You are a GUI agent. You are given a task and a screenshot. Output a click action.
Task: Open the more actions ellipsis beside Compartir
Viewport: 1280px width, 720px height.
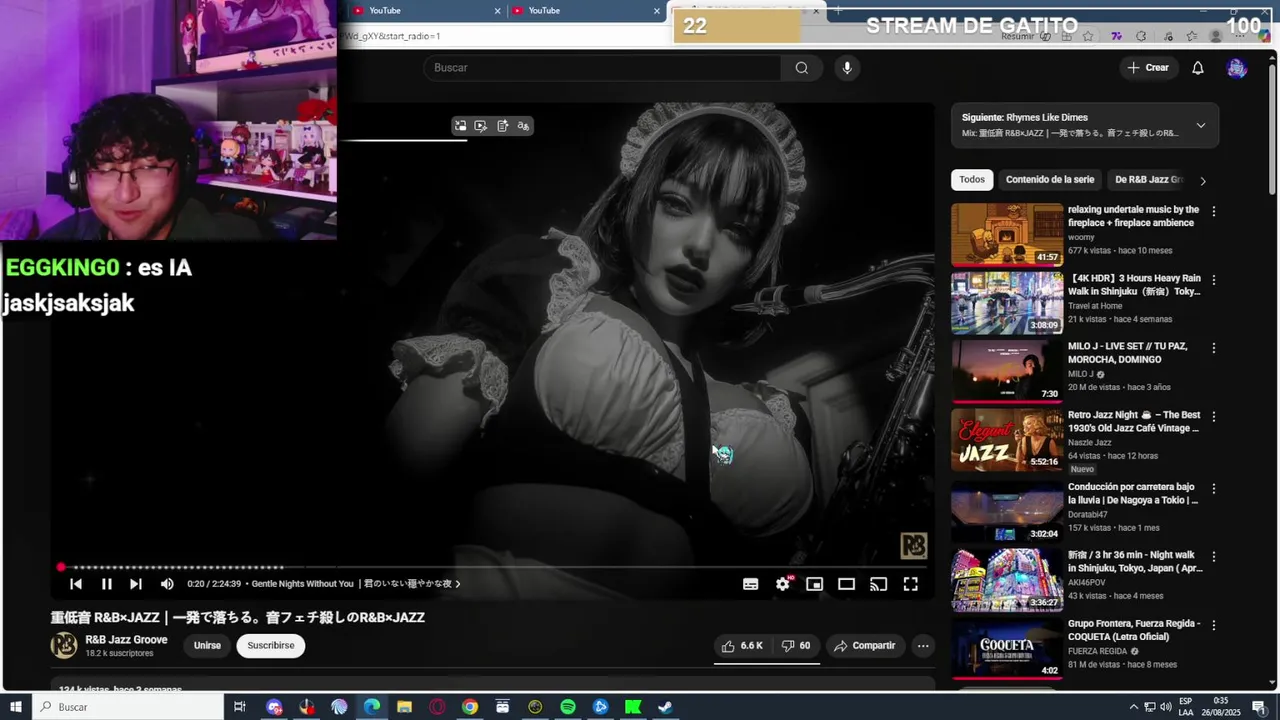click(x=923, y=646)
